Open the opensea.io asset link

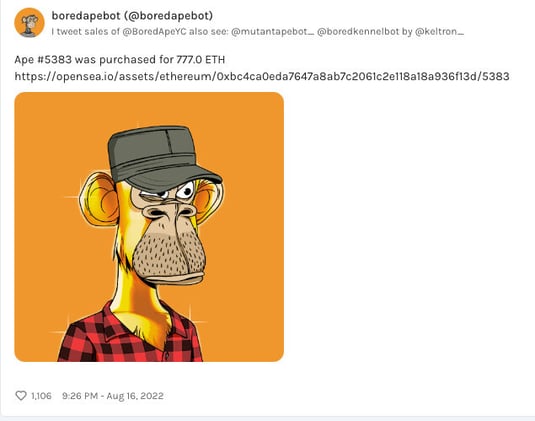[x=262, y=76]
